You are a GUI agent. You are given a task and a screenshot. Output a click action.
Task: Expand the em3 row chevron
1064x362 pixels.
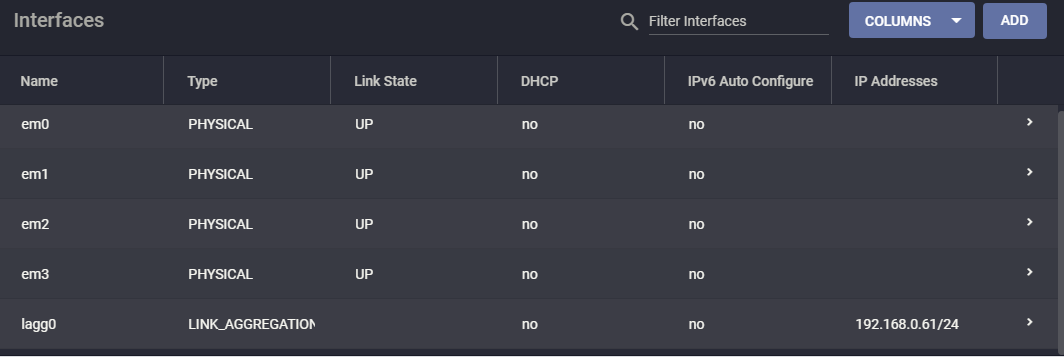tap(1029, 272)
